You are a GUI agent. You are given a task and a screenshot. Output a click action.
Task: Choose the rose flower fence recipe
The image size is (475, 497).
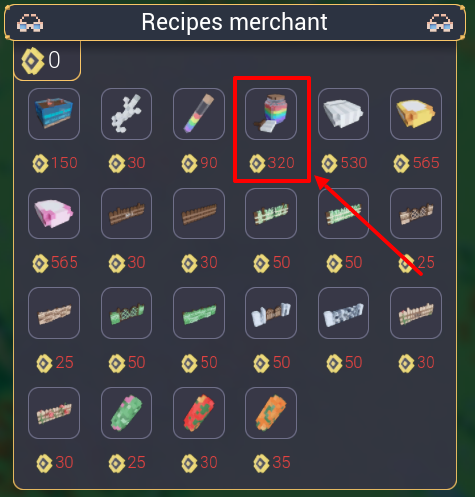point(54,413)
